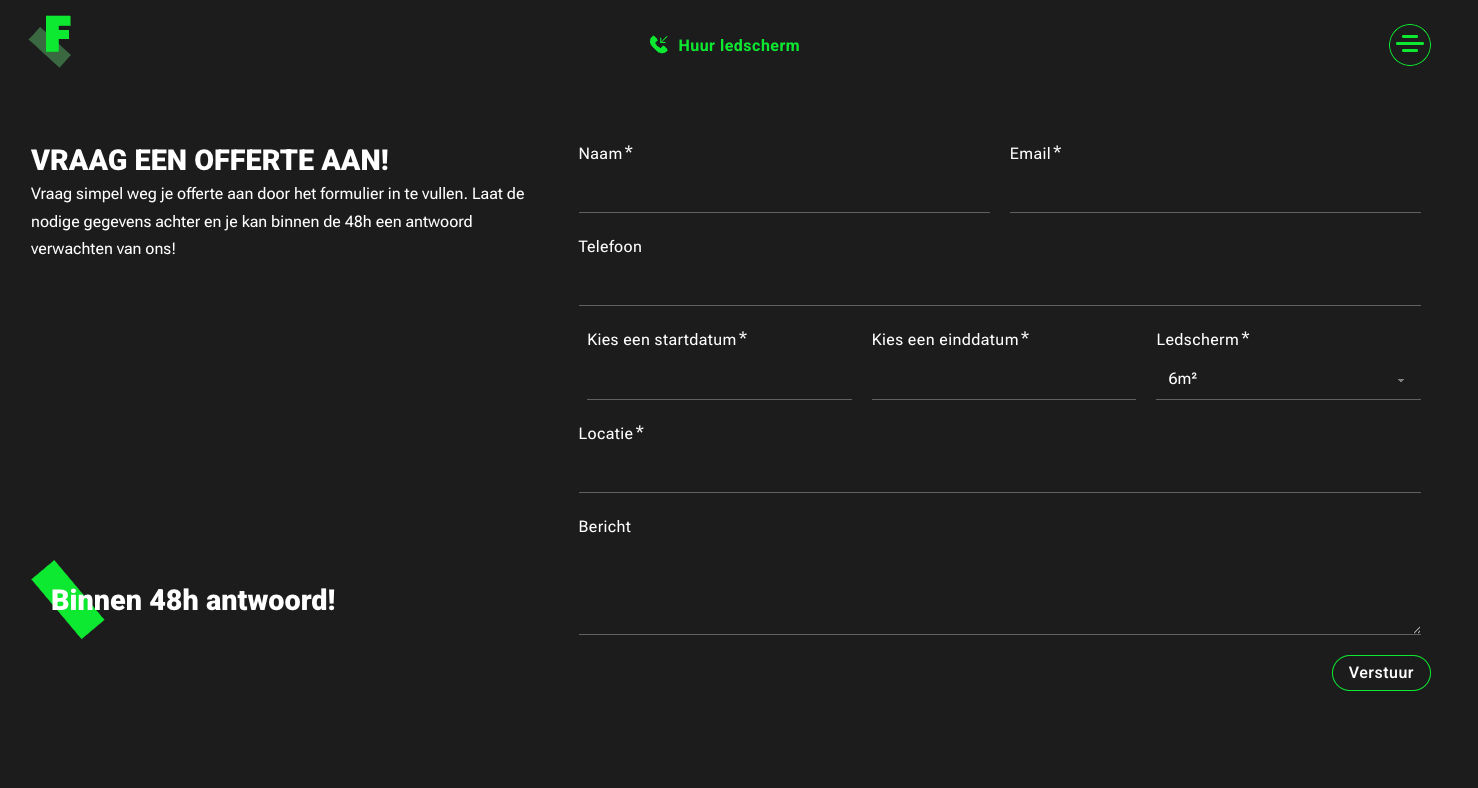Click the 'Binnen 48h antwoord!' text
The image size is (1478, 788).
tap(193, 600)
